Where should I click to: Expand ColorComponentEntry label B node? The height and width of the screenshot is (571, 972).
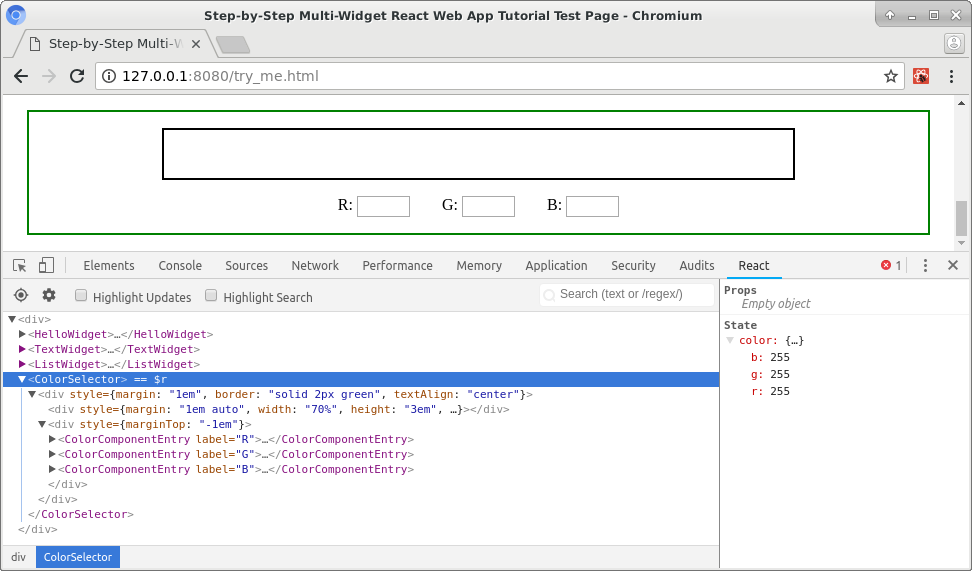point(53,469)
